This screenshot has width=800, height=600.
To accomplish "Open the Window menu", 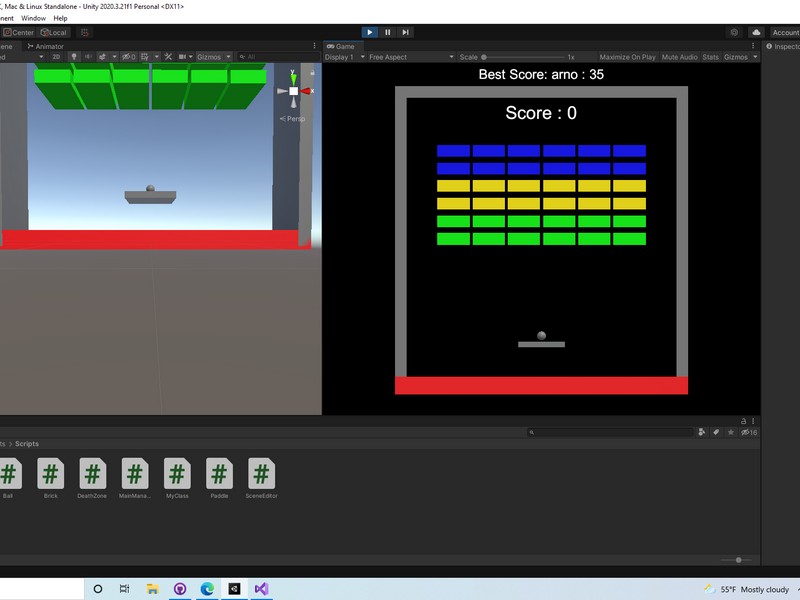I will coord(33,18).
